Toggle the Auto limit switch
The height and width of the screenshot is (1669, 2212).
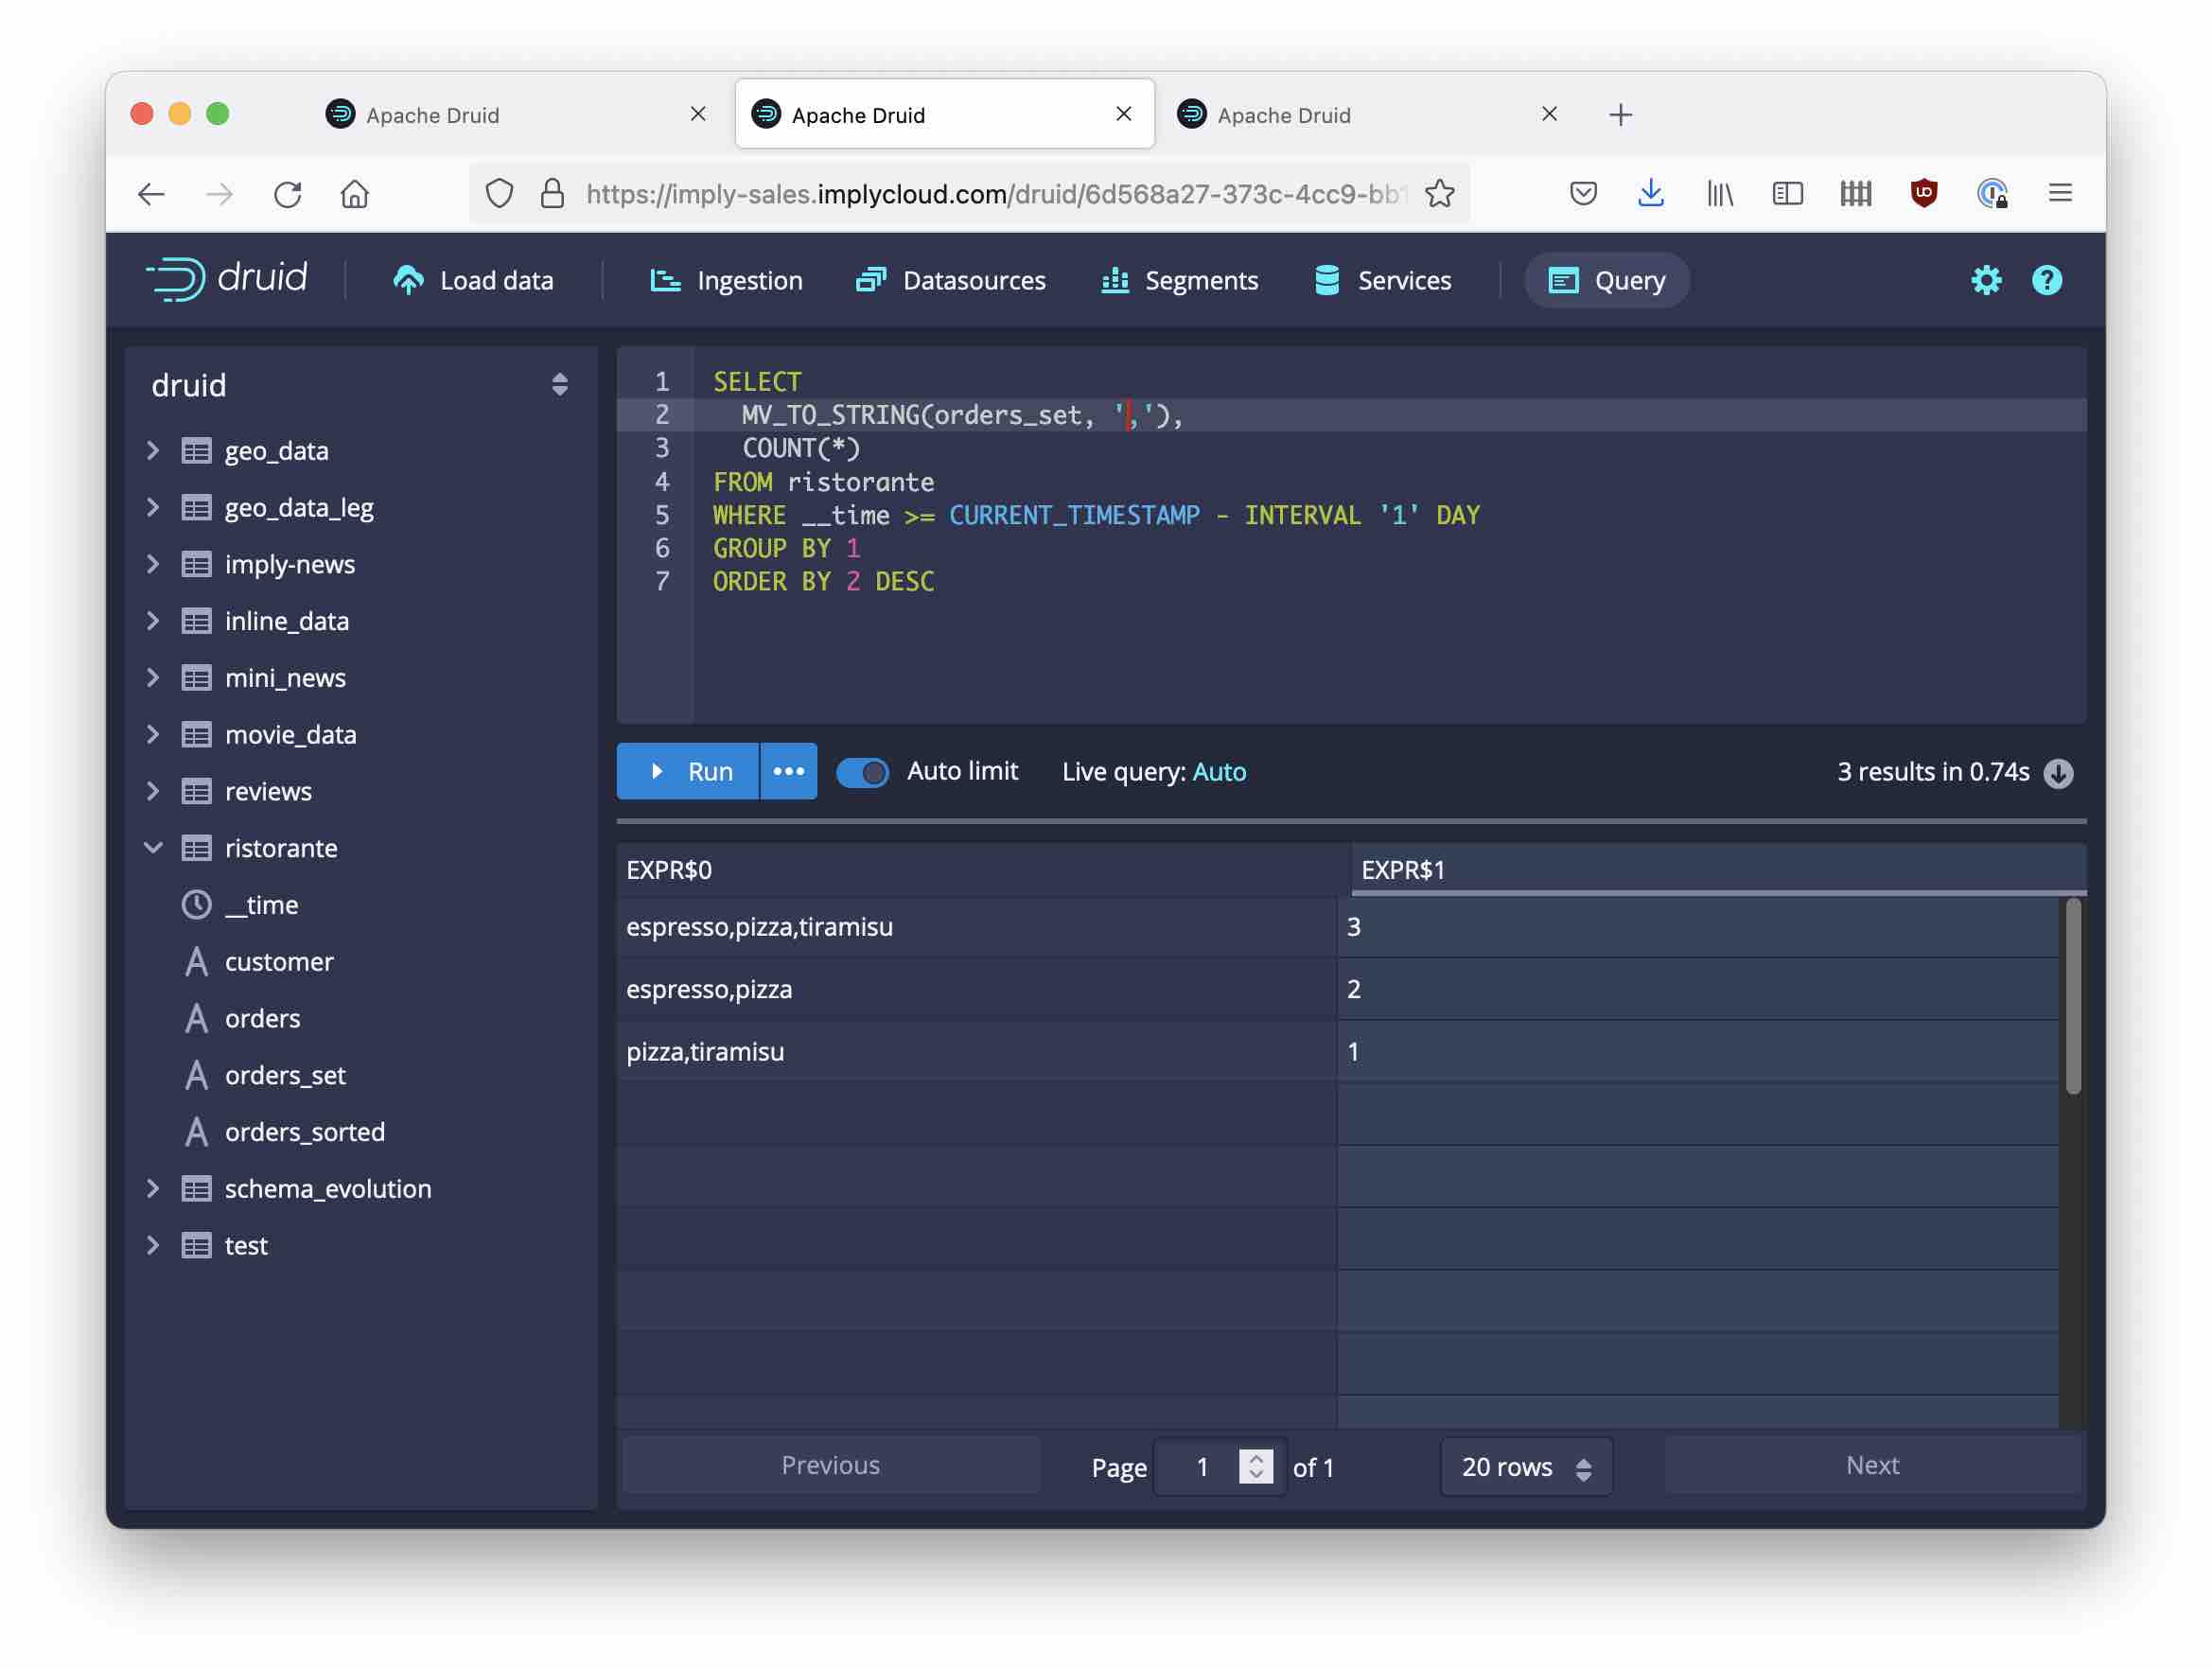pos(862,772)
